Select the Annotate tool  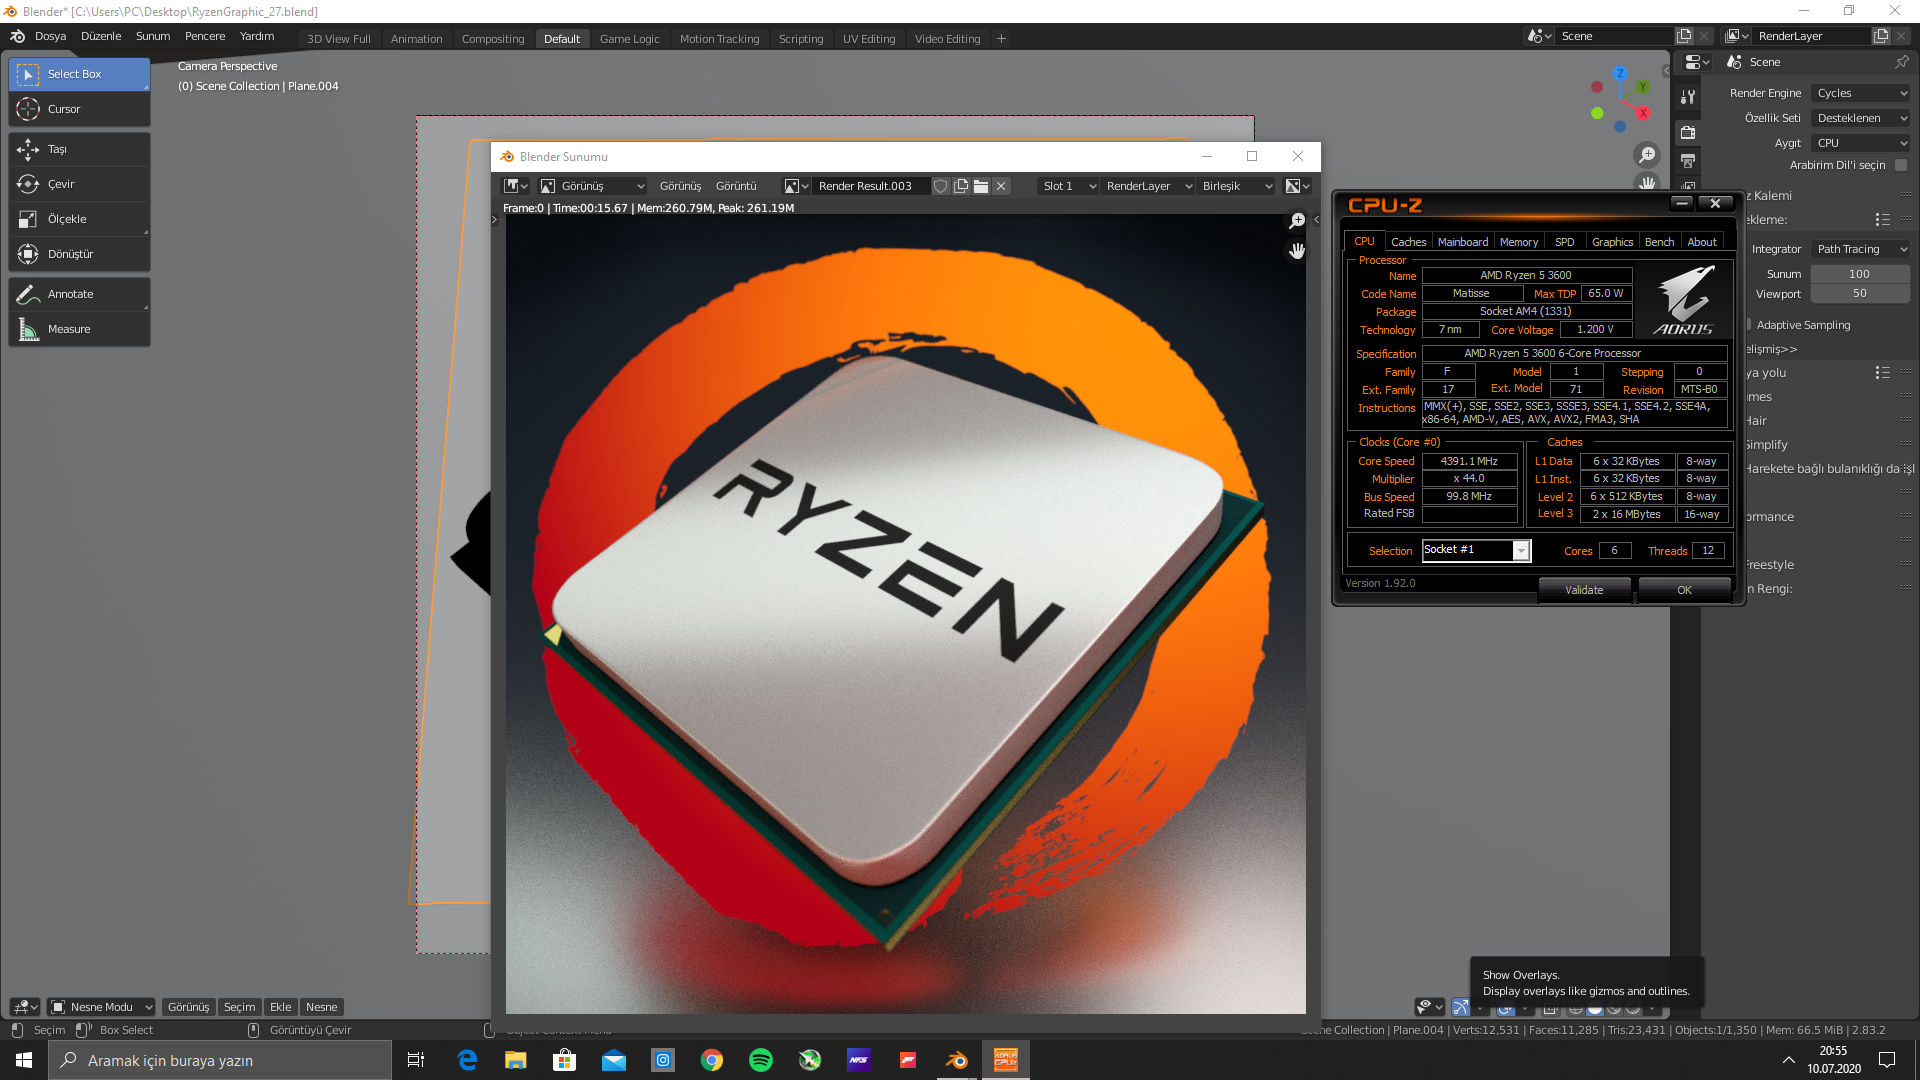(79, 294)
